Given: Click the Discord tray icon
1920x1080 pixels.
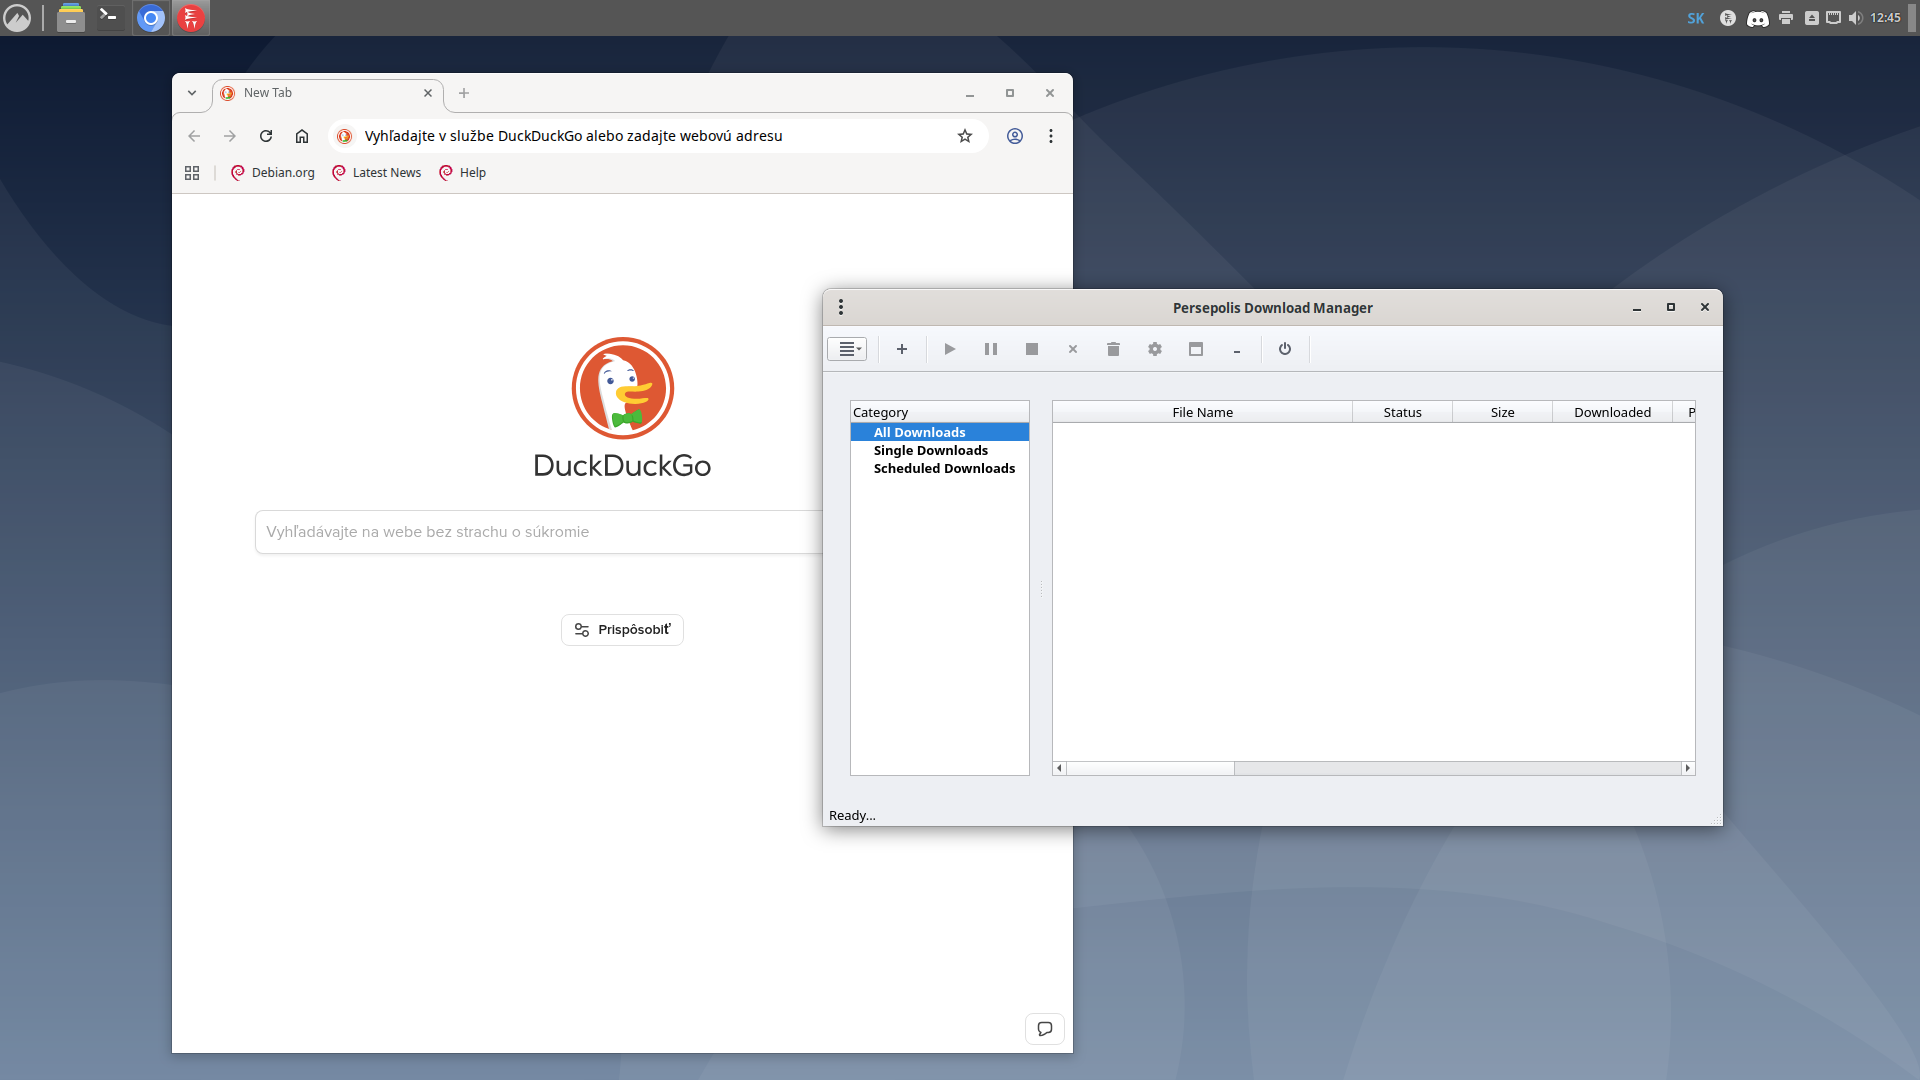Looking at the screenshot, I should [1757, 18].
